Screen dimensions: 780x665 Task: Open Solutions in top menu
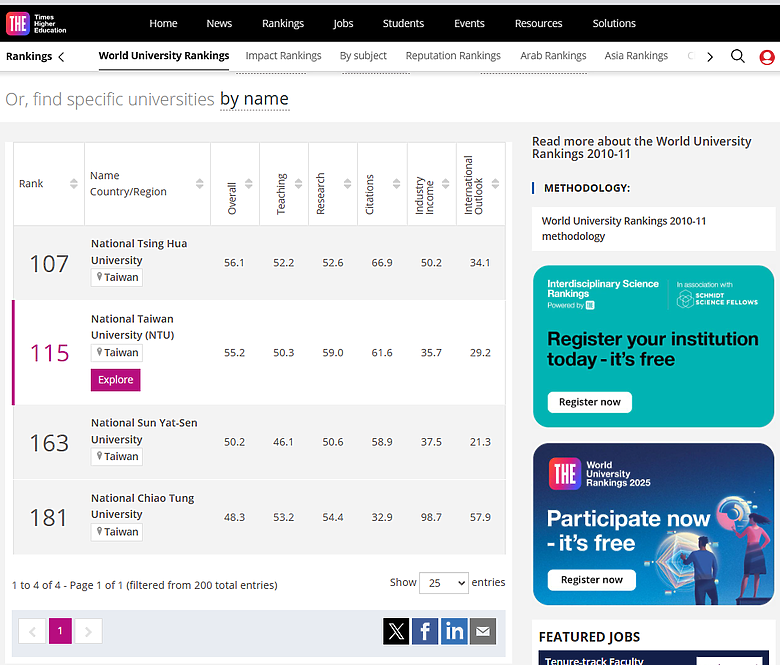614,23
